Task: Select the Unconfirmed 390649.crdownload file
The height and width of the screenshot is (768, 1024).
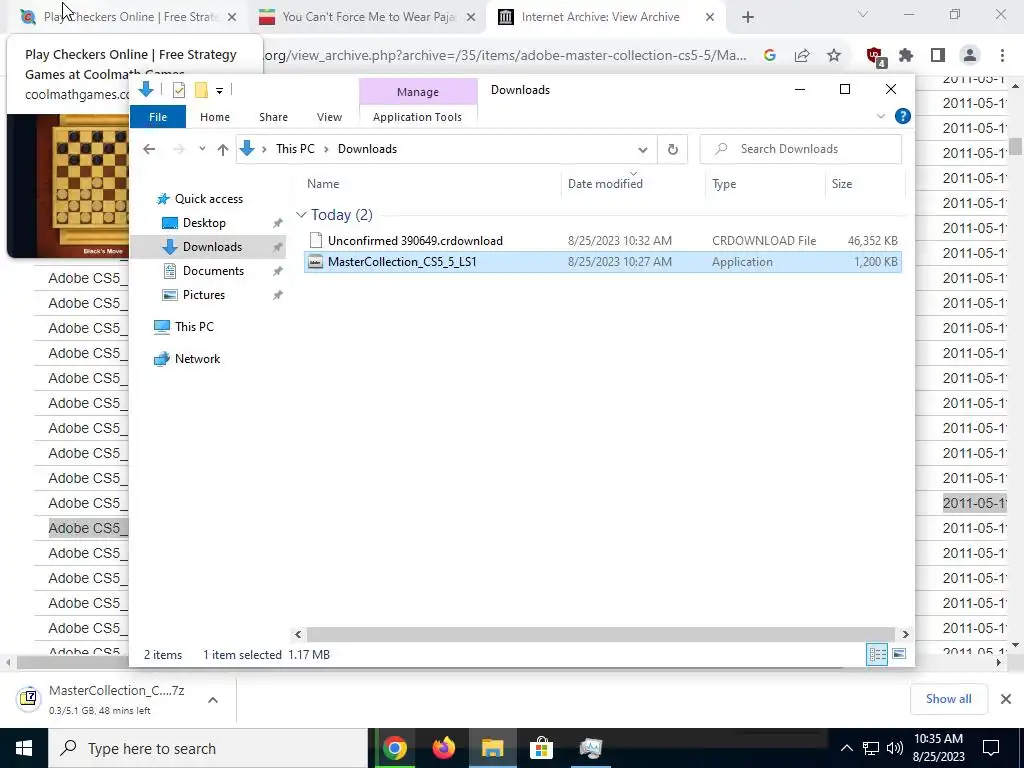Action: point(603,240)
